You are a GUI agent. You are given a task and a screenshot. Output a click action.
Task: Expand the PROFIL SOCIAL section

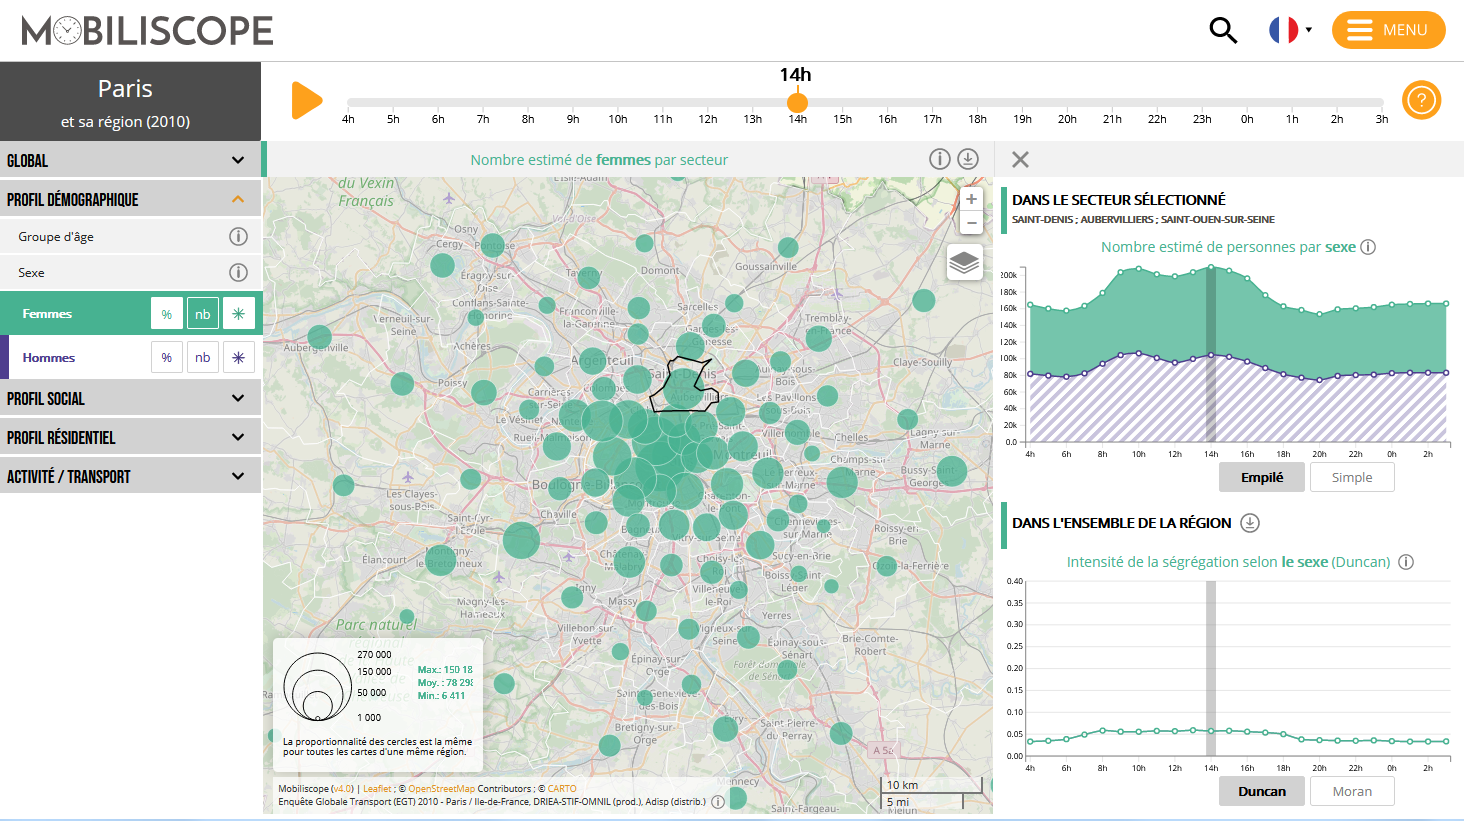click(130, 398)
